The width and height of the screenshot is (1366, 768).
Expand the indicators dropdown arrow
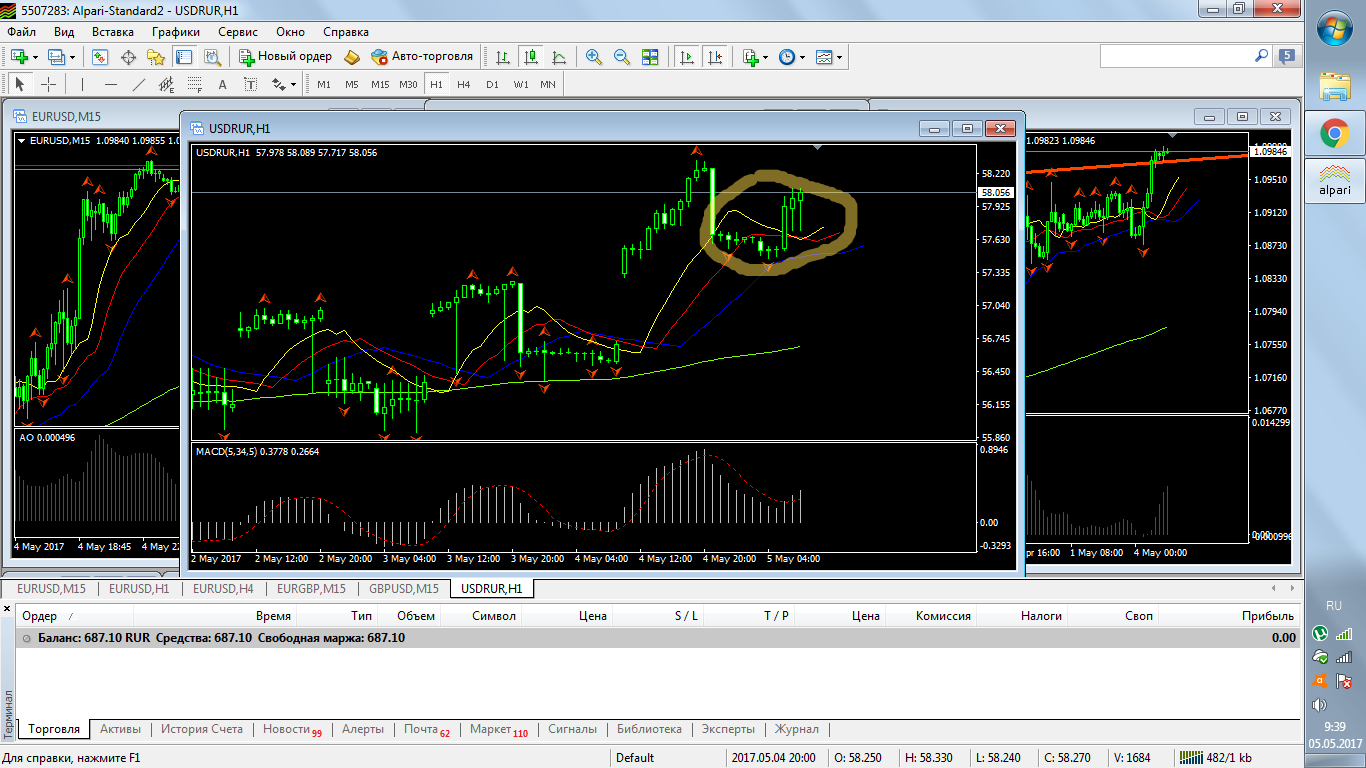pyautogui.click(x=766, y=57)
